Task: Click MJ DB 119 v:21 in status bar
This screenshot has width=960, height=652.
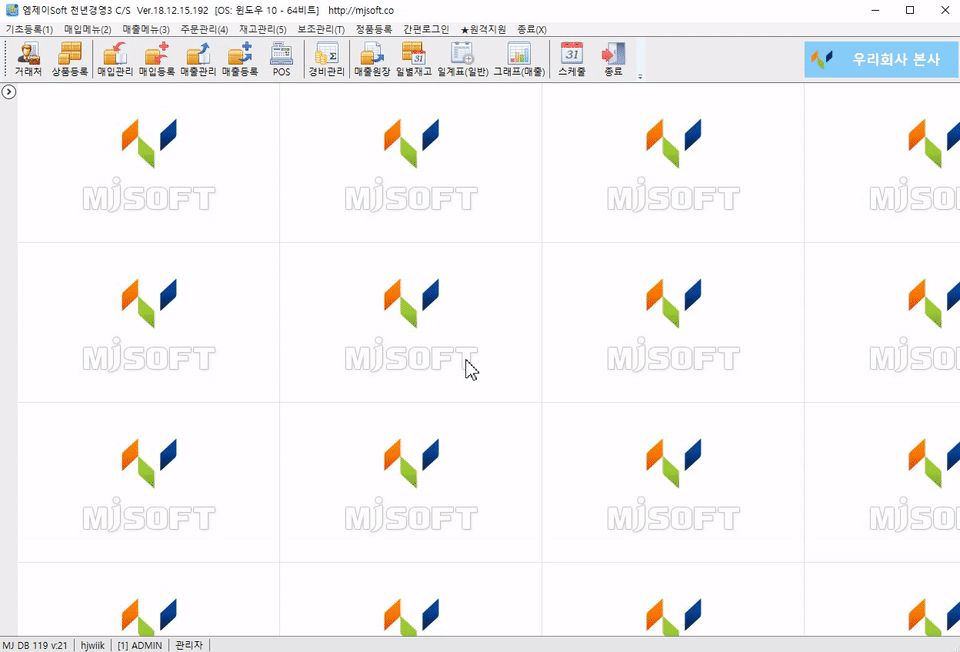Action: pyautogui.click(x=35, y=645)
